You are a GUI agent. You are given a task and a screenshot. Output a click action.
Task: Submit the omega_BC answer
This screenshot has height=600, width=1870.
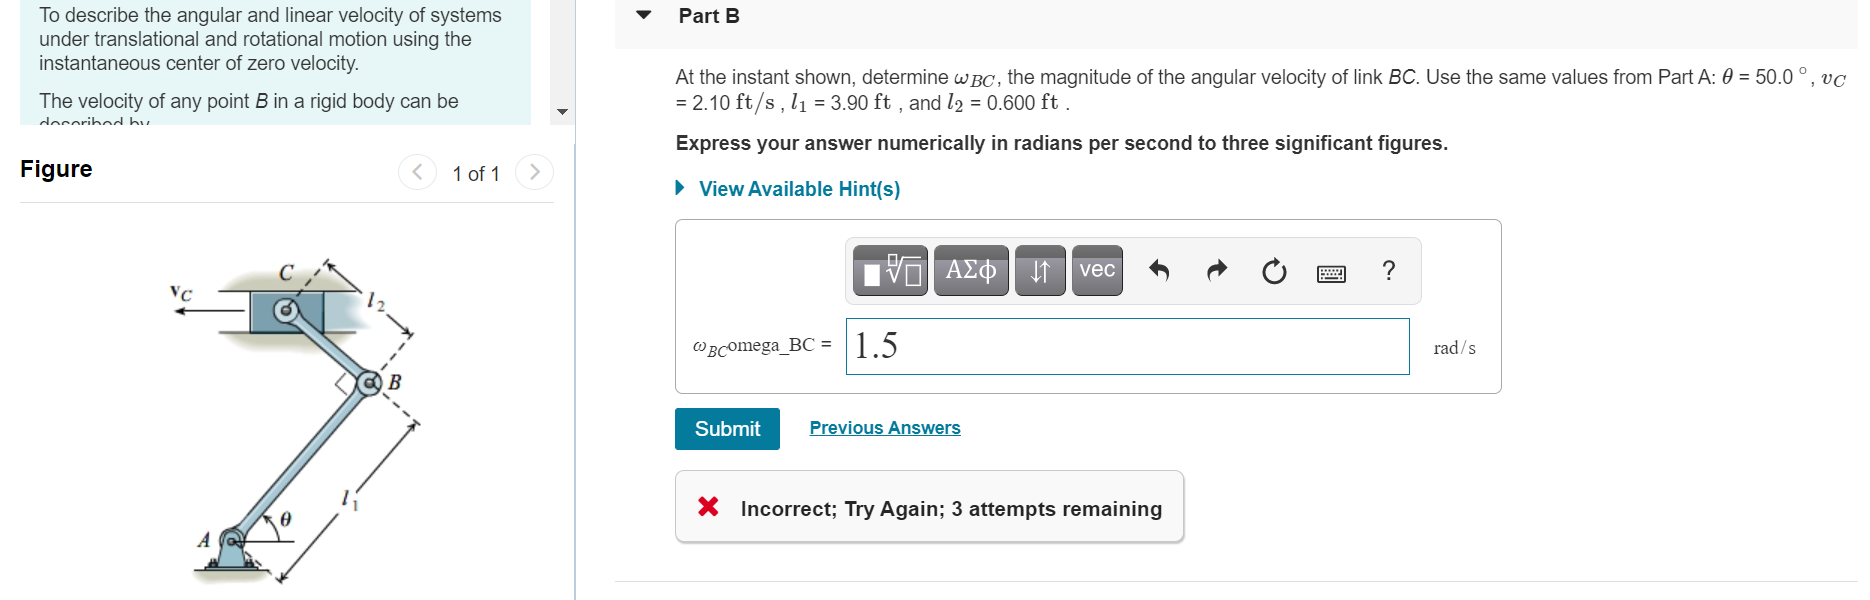727,428
